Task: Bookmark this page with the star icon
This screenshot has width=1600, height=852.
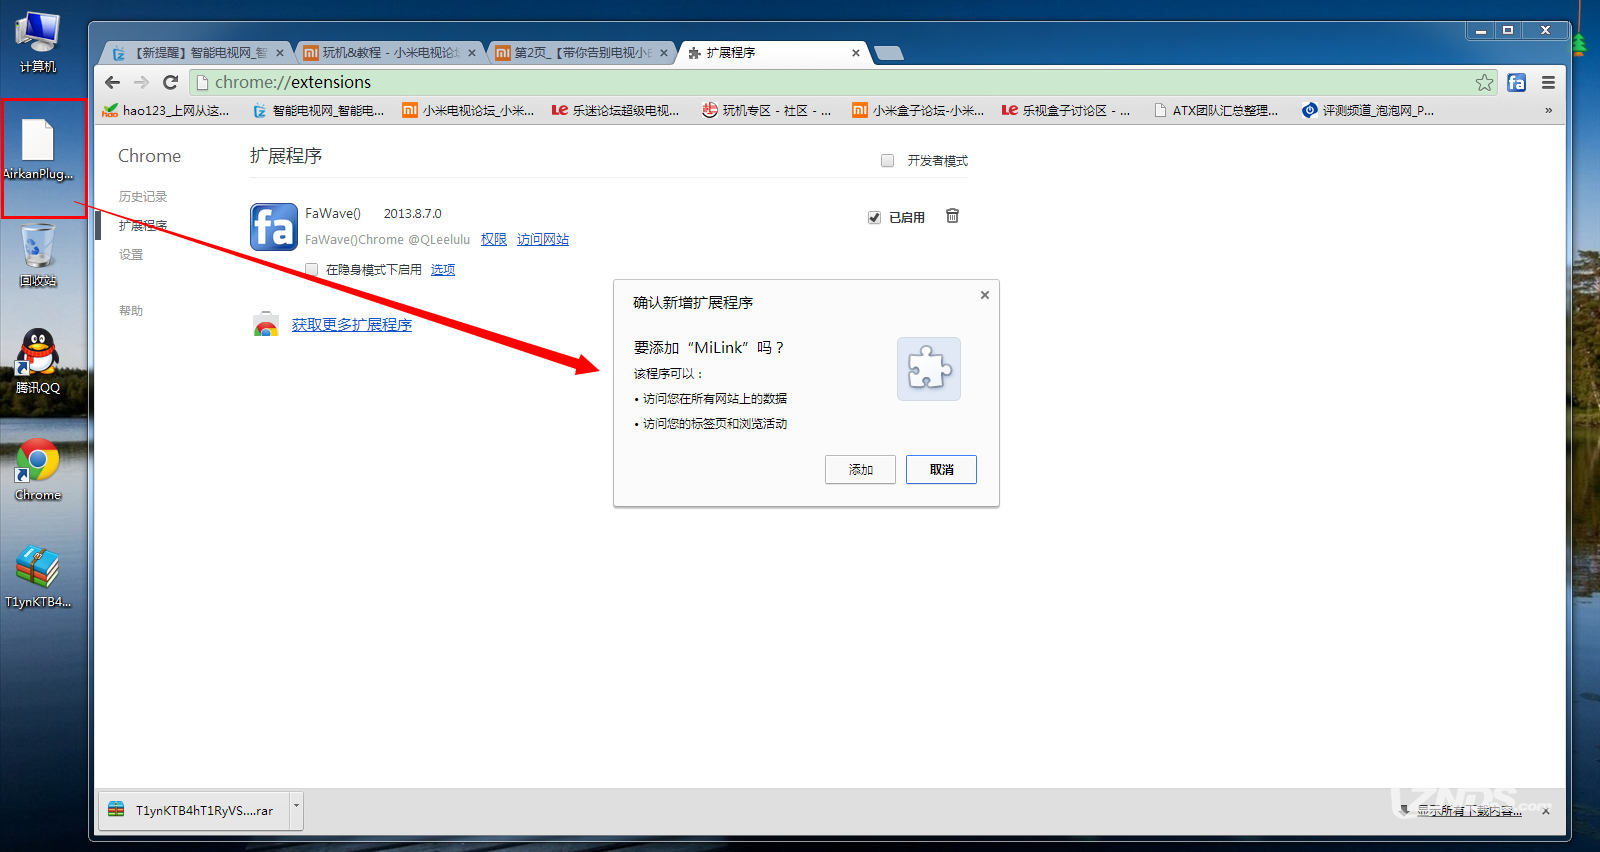Action: (1484, 82)
